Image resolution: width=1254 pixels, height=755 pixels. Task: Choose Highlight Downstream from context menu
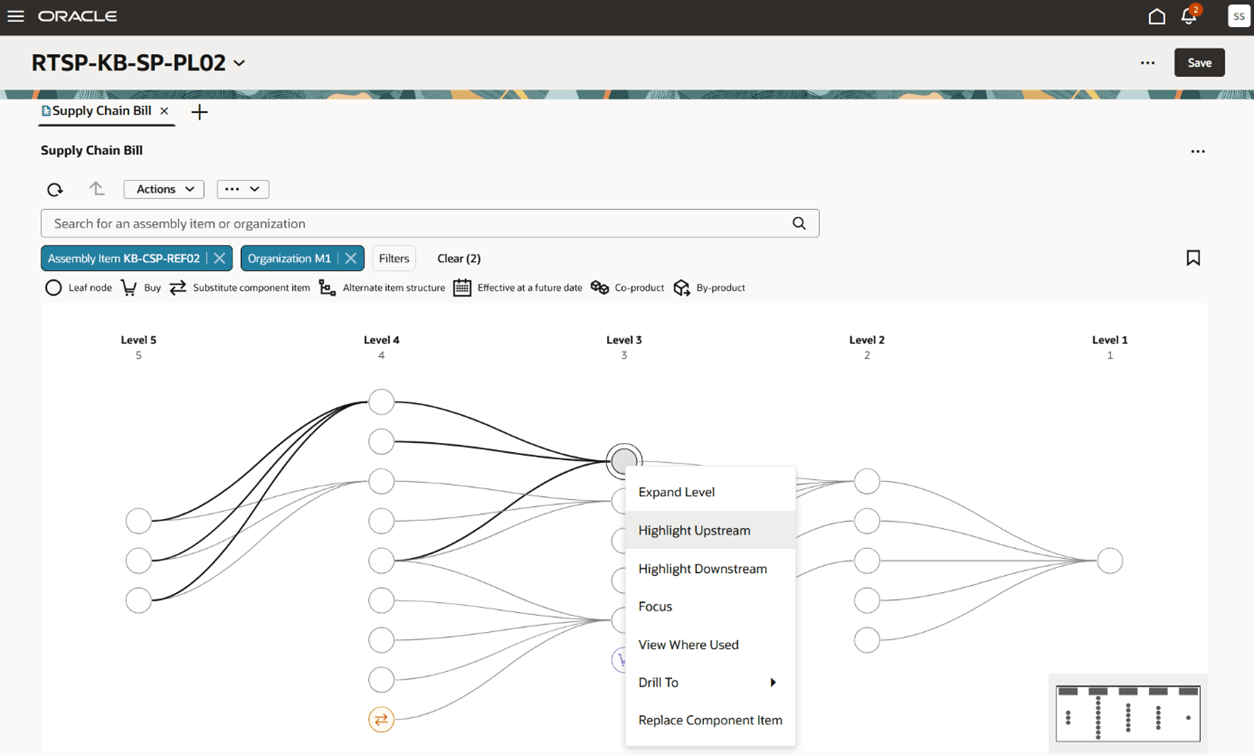coord(710,568)
